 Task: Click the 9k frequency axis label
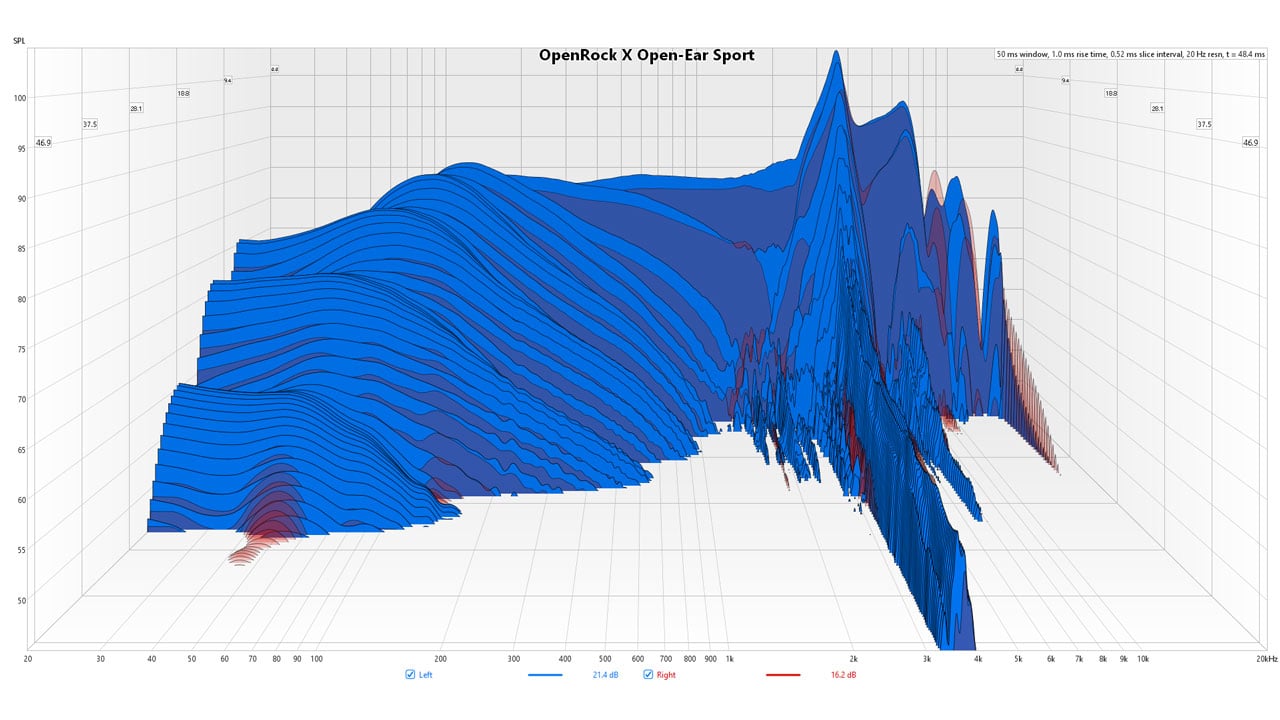click(x=1124, y=659)
